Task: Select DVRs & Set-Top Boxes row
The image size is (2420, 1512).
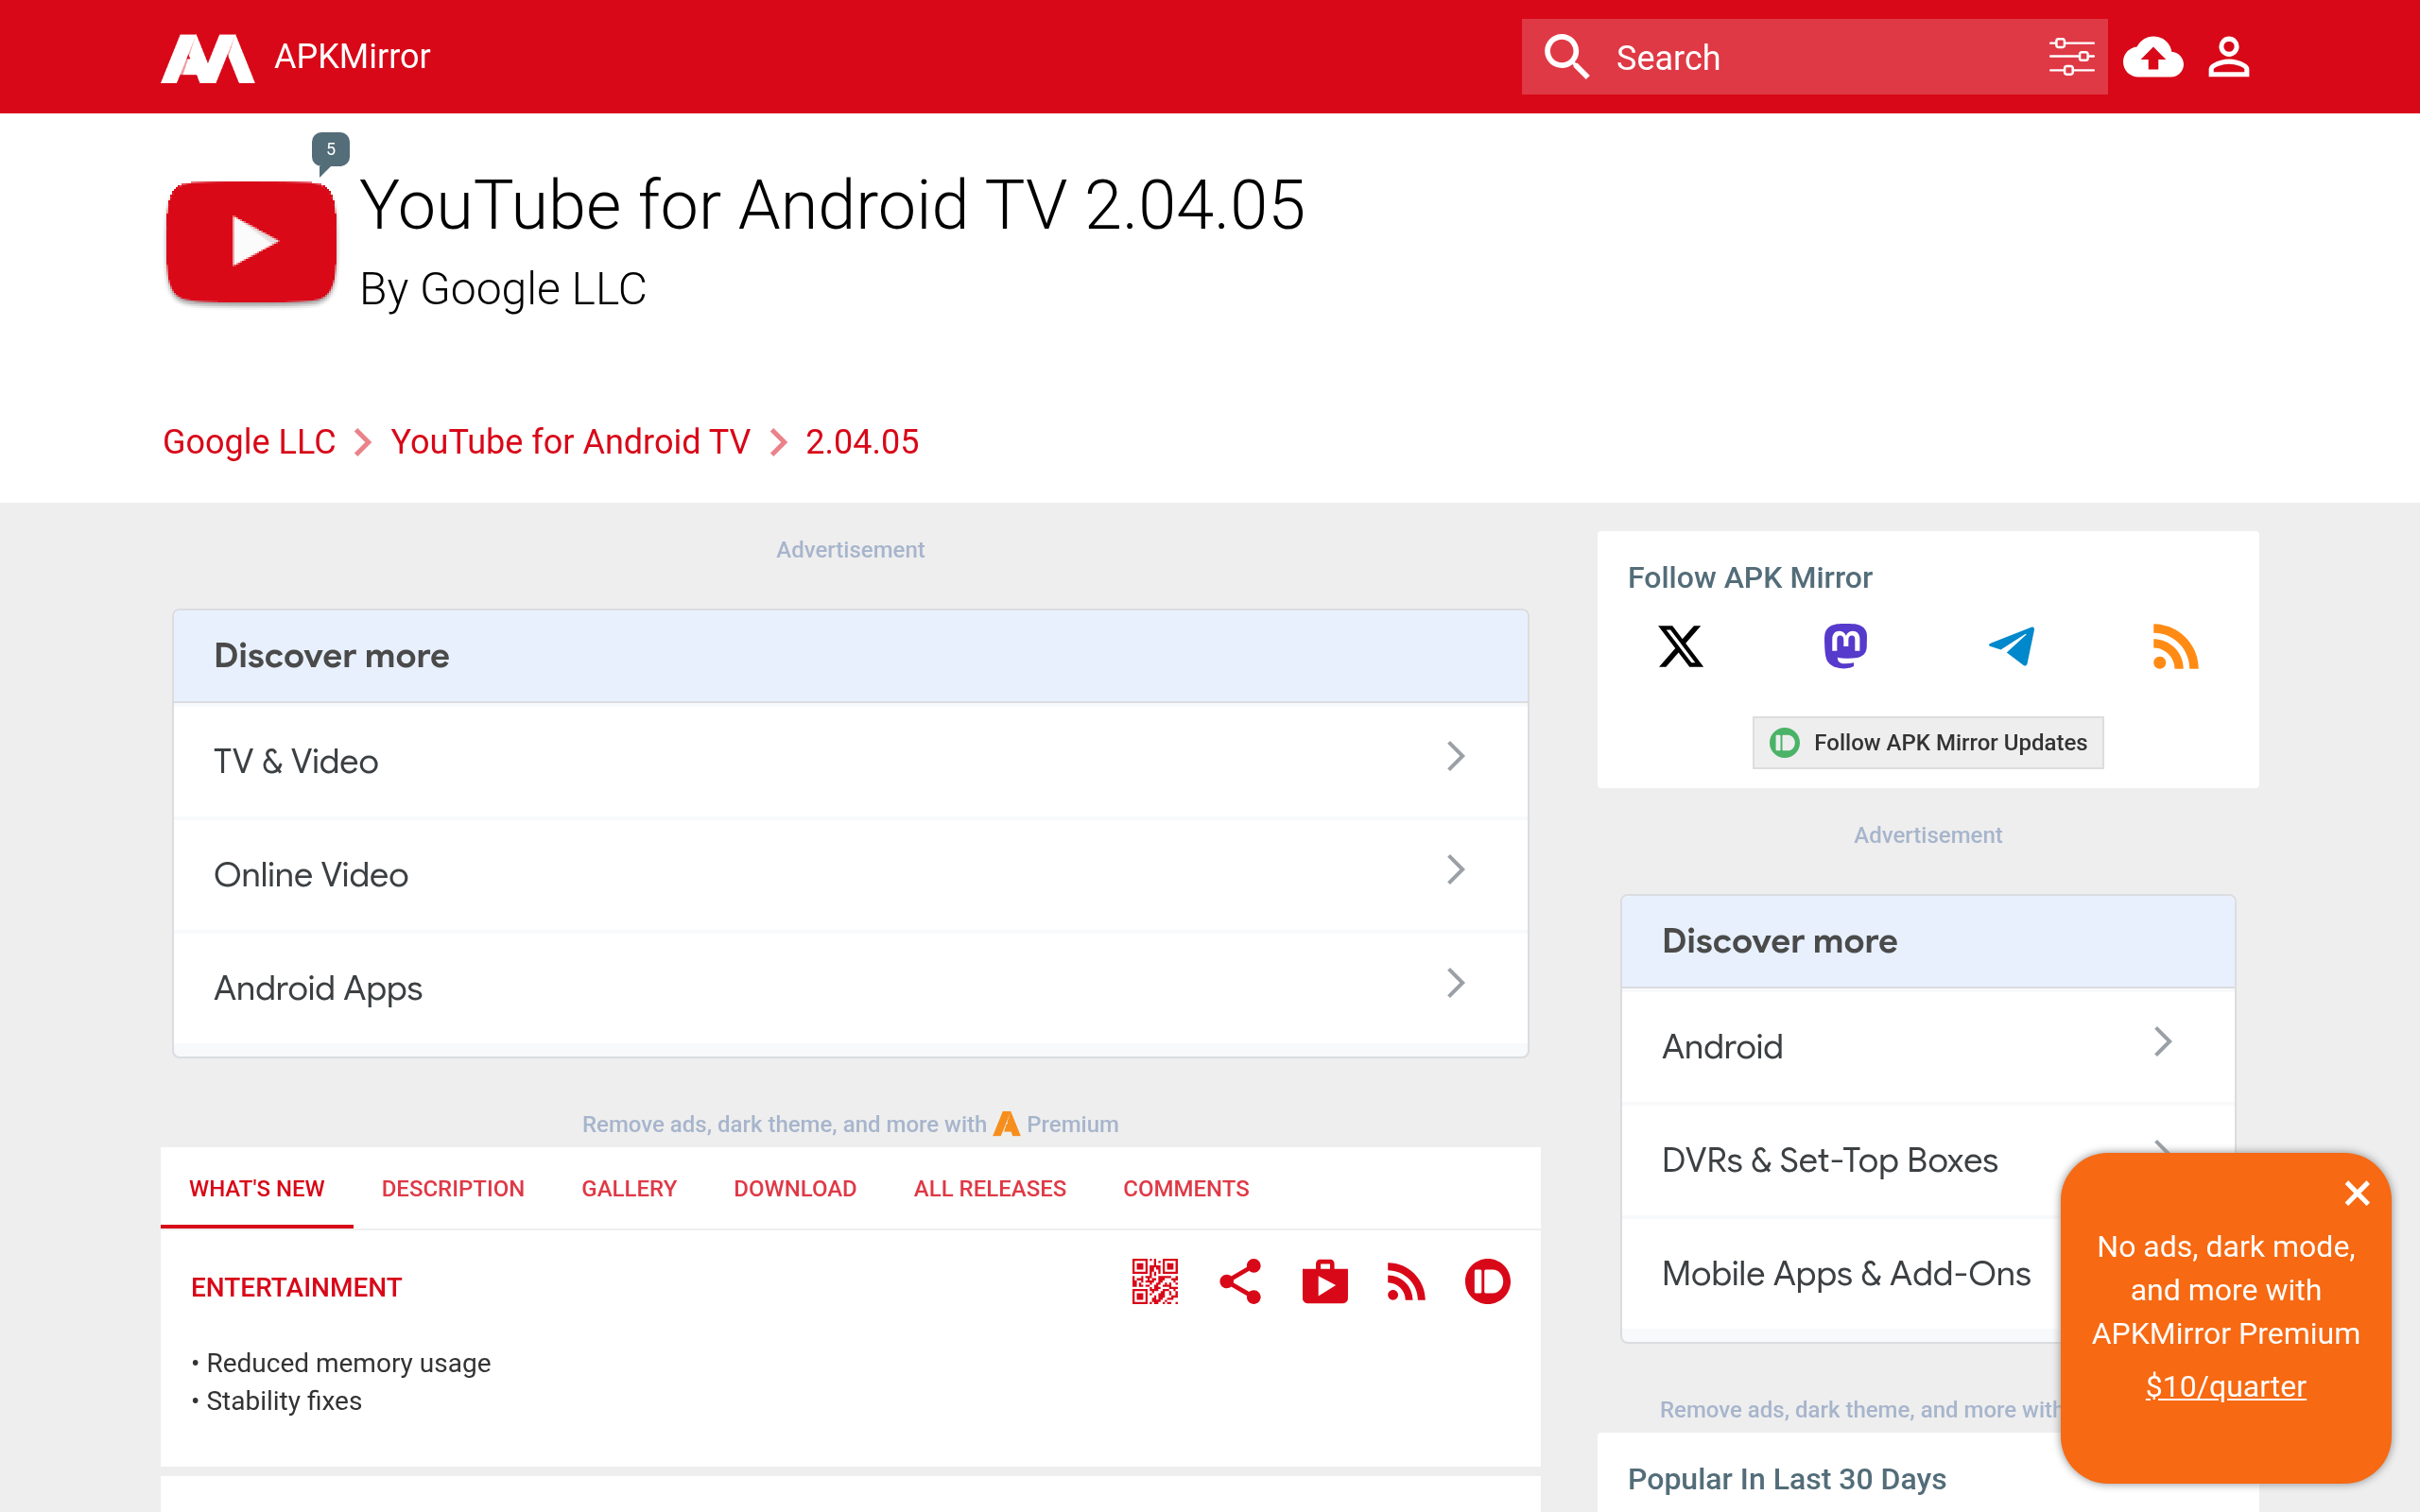Action: (x=1830, y=1161)
